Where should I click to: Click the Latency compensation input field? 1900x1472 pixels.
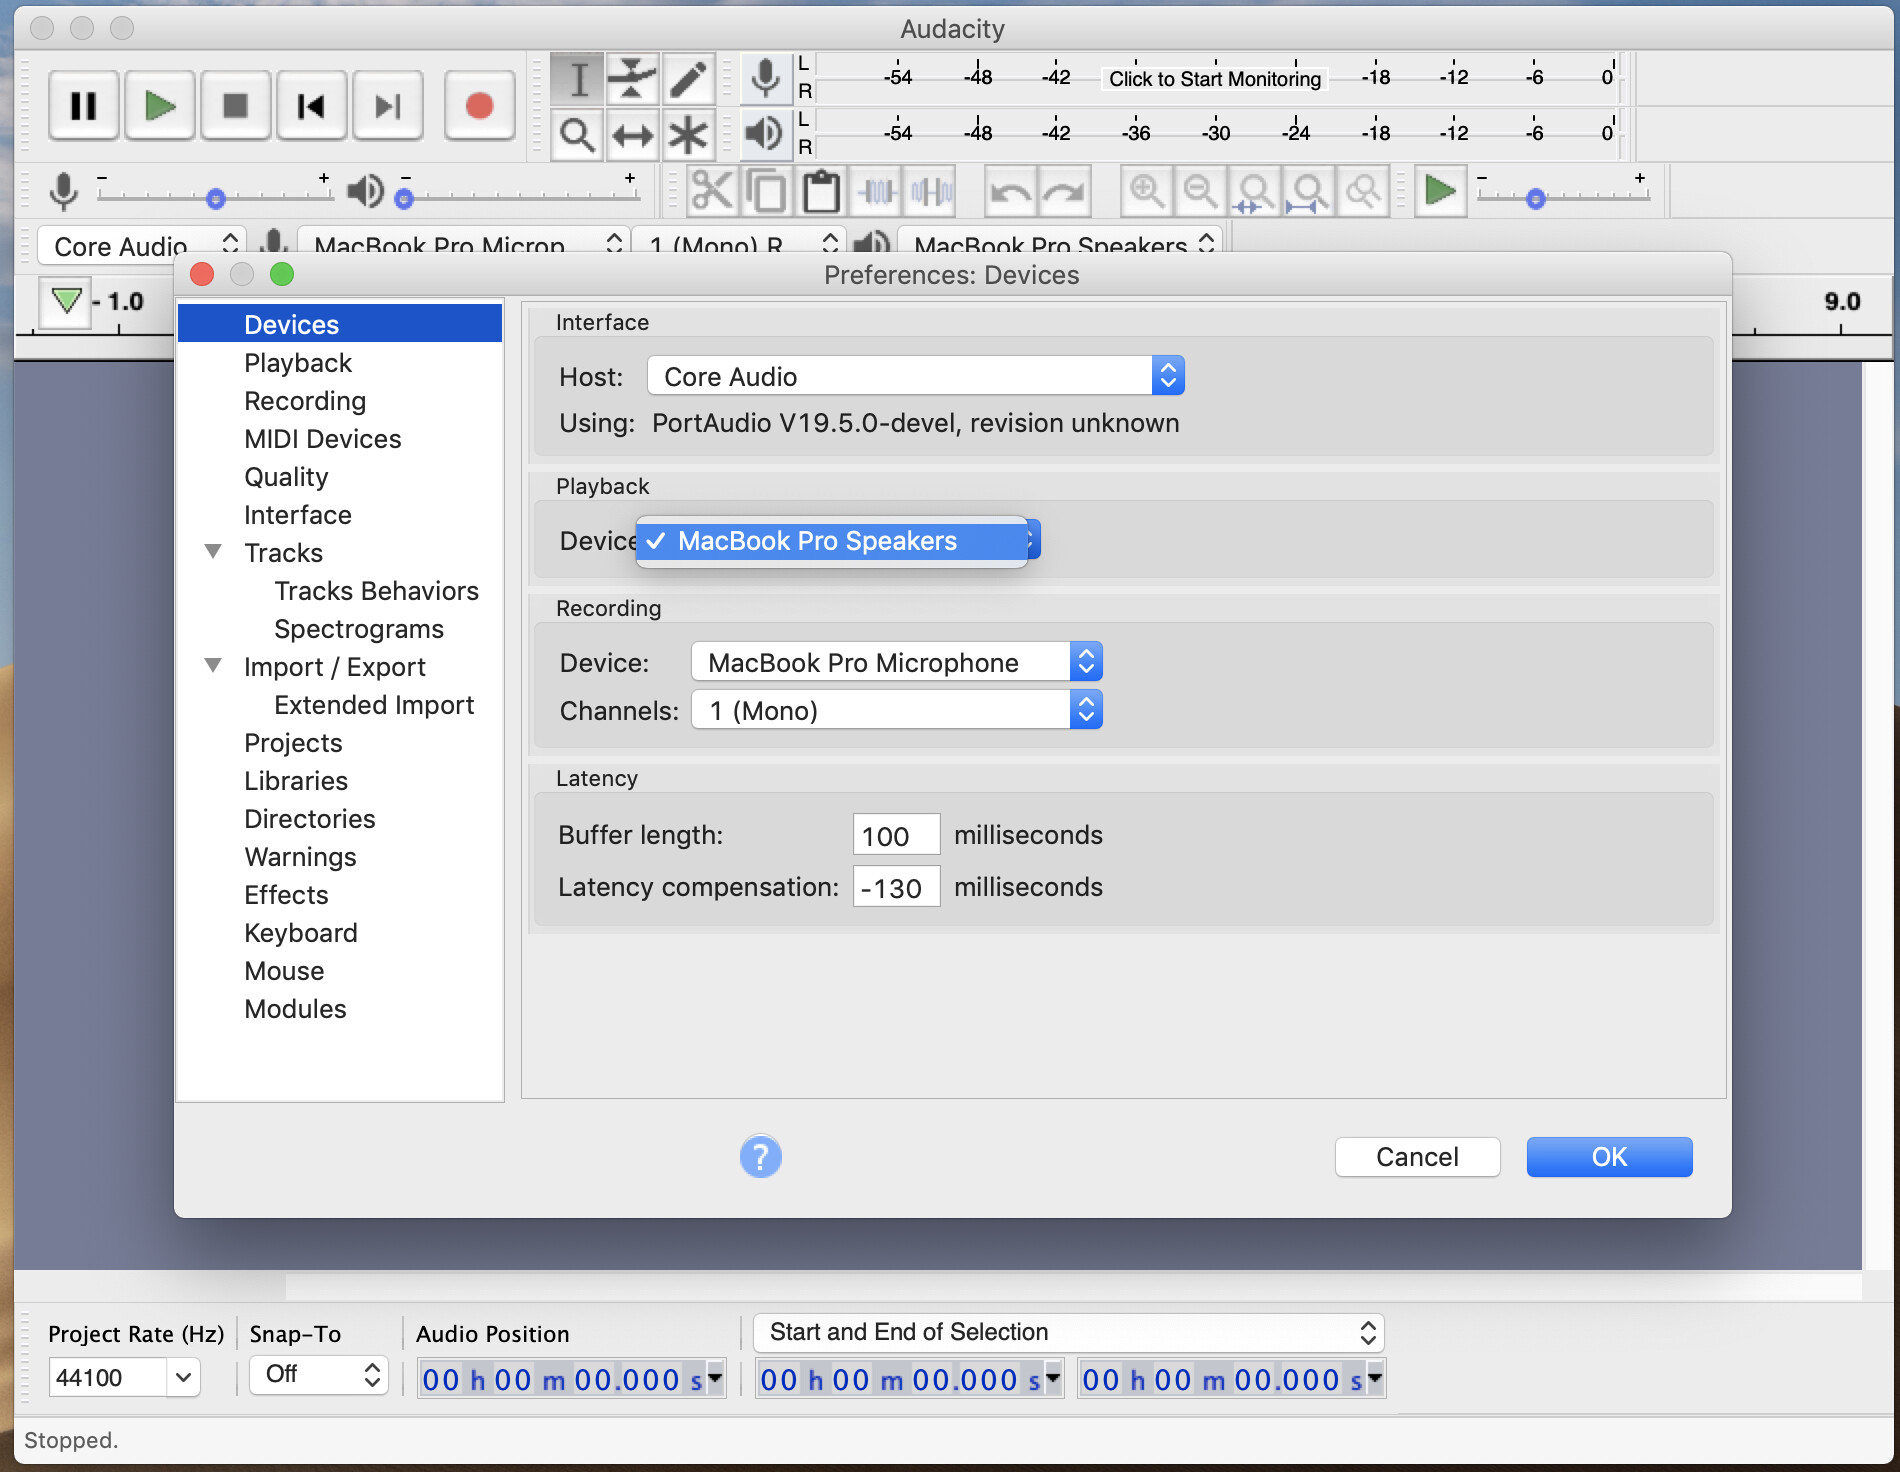point(896,886)
